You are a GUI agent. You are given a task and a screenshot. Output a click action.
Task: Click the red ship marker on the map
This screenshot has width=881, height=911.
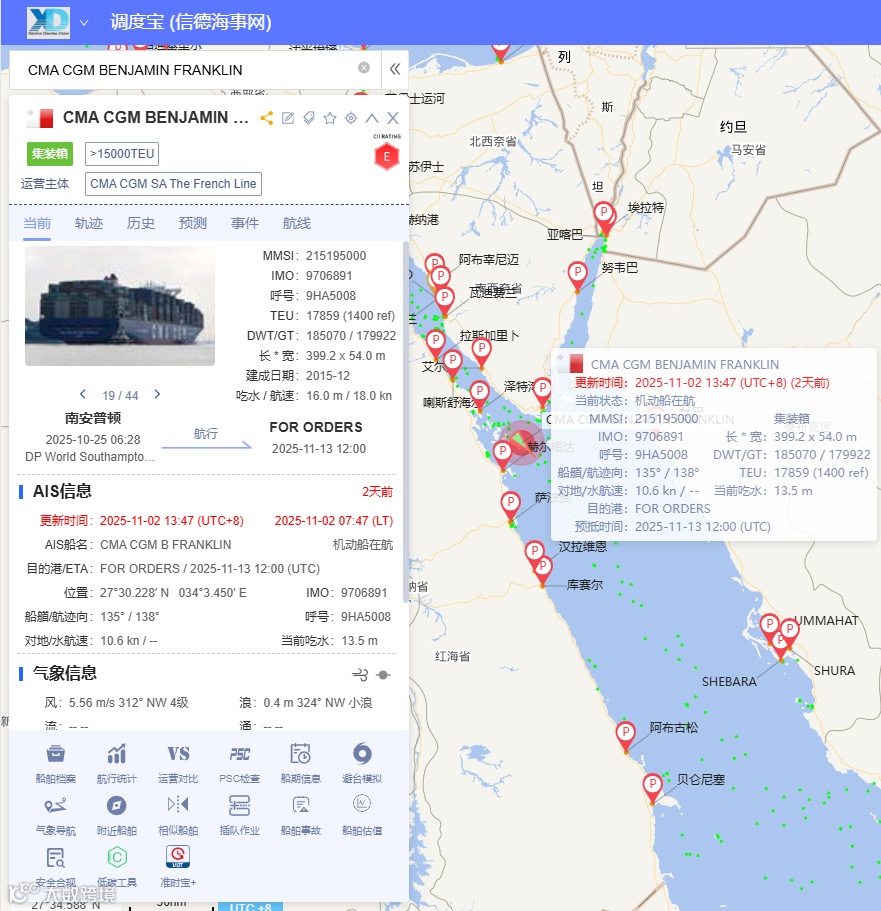522,443
